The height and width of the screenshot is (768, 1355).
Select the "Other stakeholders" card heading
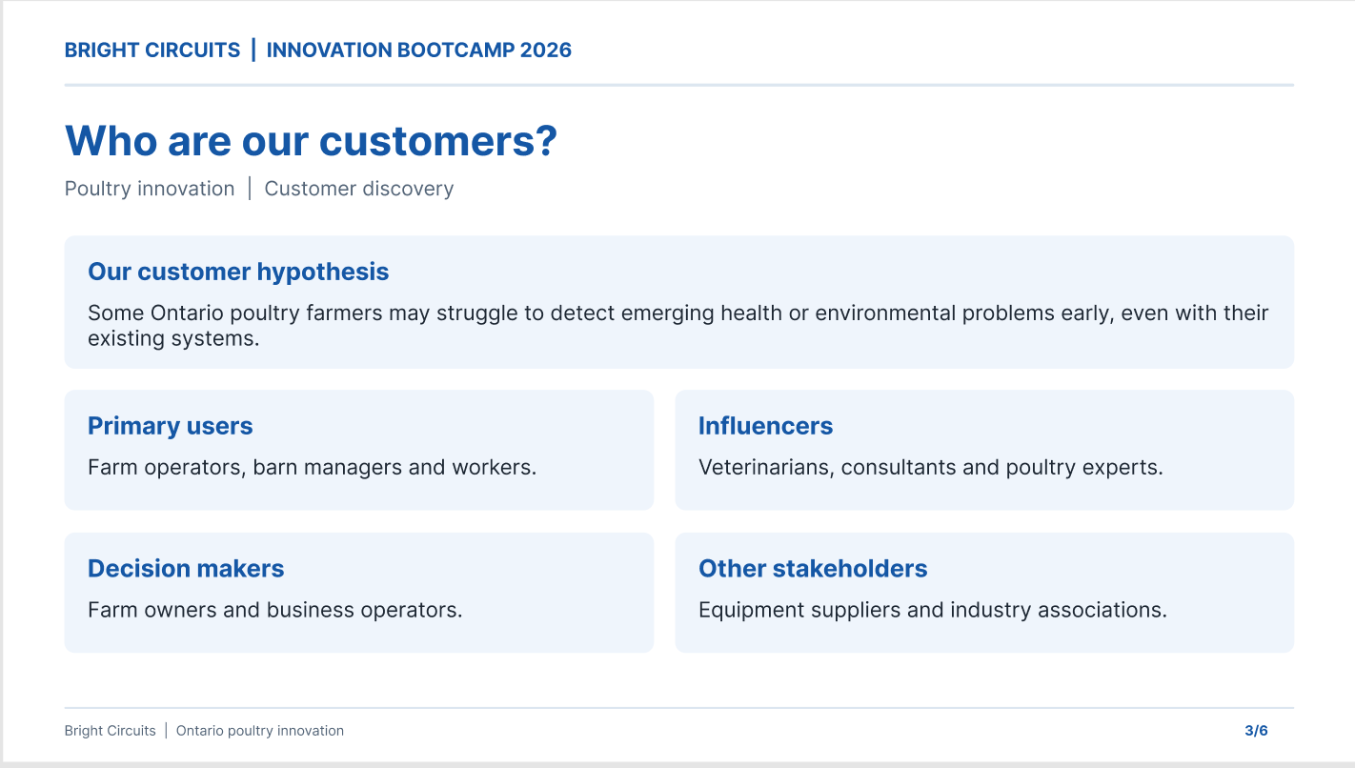[813, 568]
